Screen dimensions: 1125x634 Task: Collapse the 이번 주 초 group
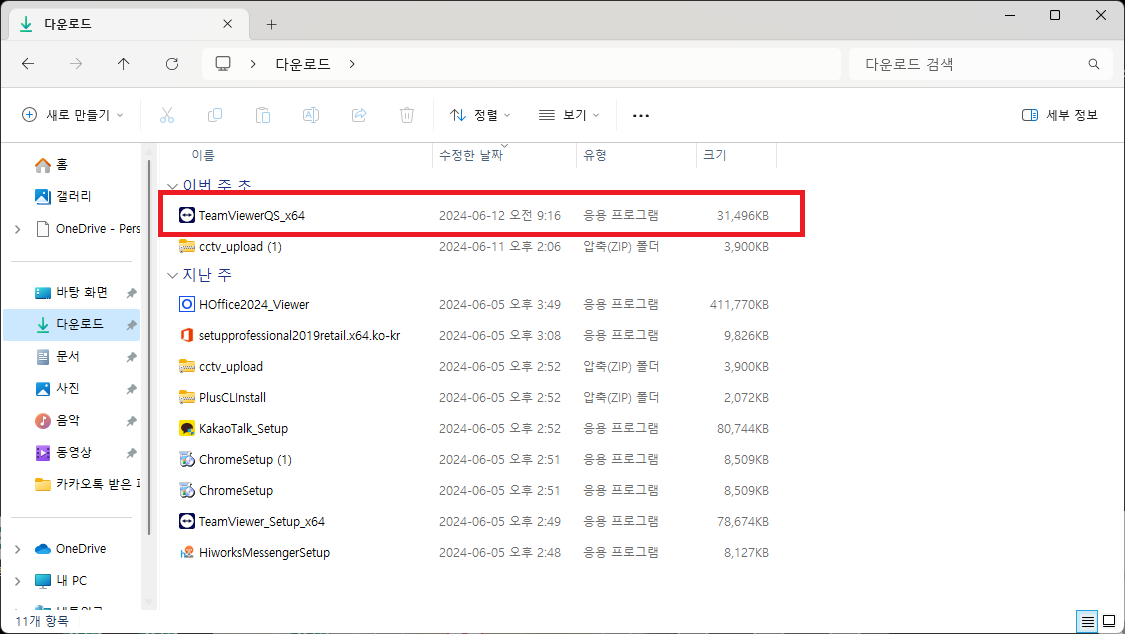point(172,186)
